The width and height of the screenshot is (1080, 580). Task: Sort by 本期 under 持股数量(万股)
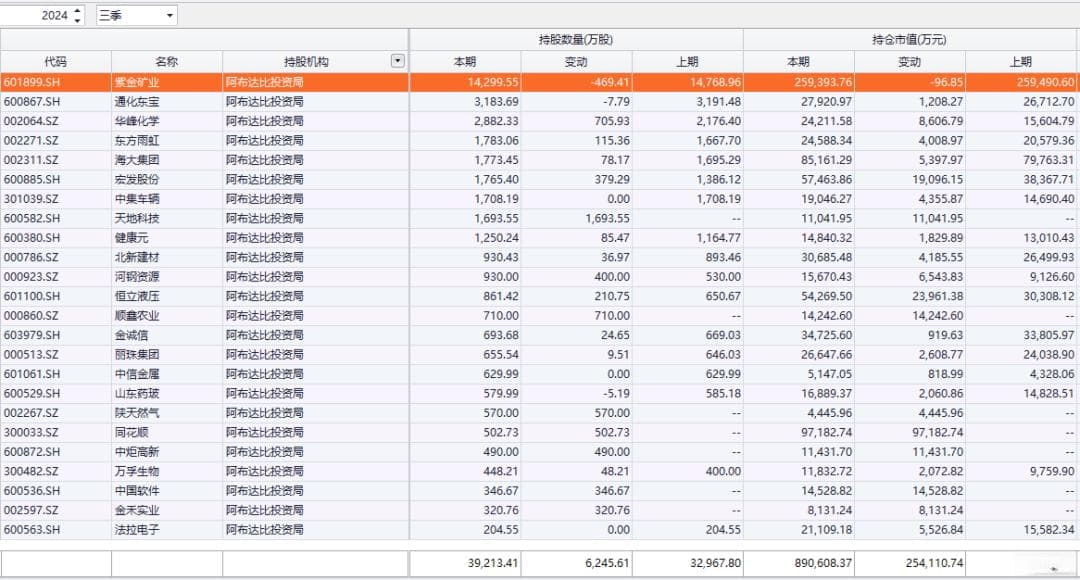tap(465, 61)
